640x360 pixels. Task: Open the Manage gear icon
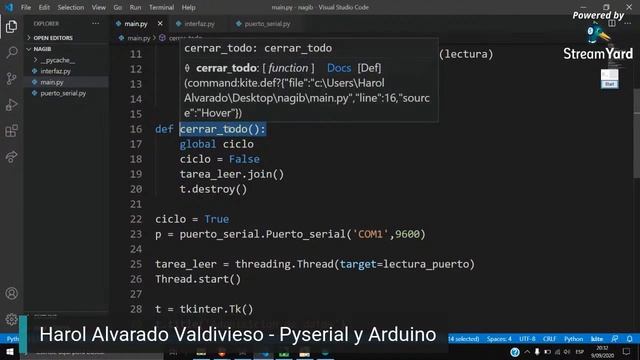coord(11,319)
